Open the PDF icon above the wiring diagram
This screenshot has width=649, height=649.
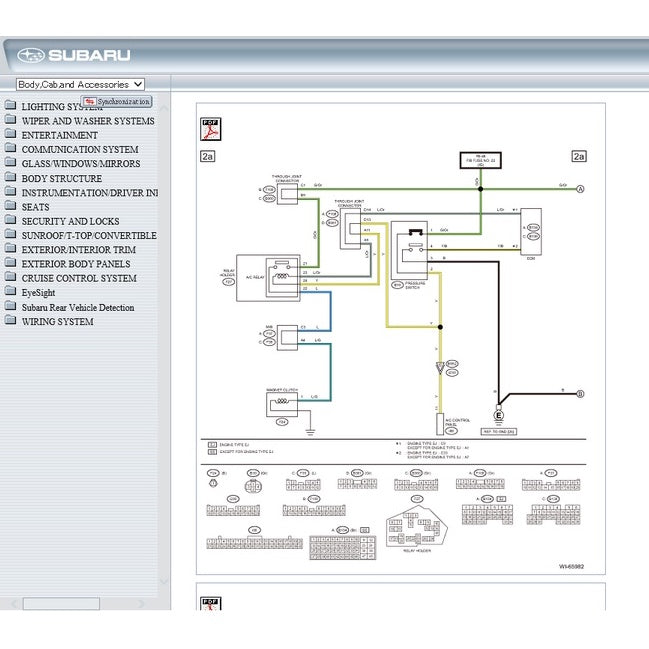(x=211, y=128)
